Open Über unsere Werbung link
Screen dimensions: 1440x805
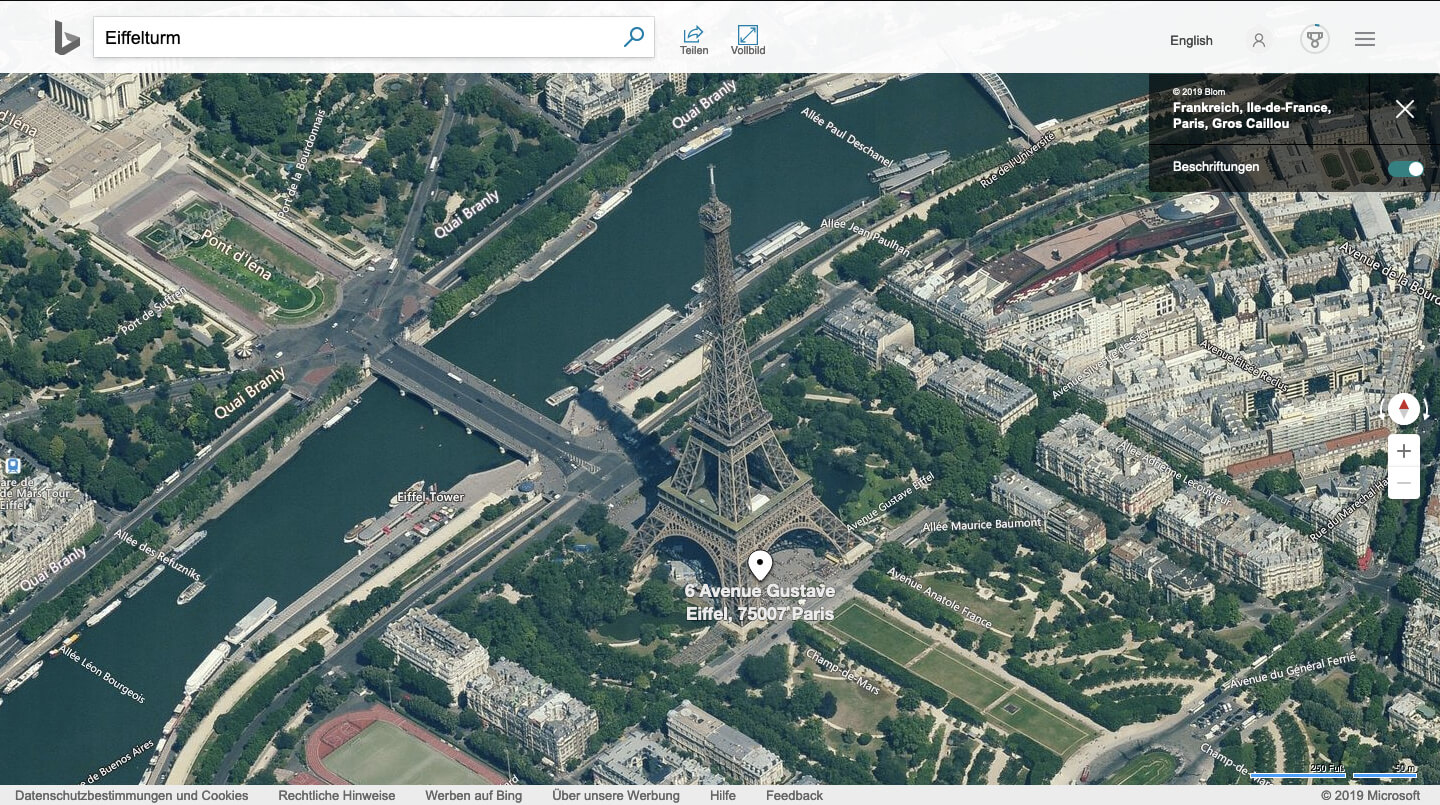[x=616, y=795]
